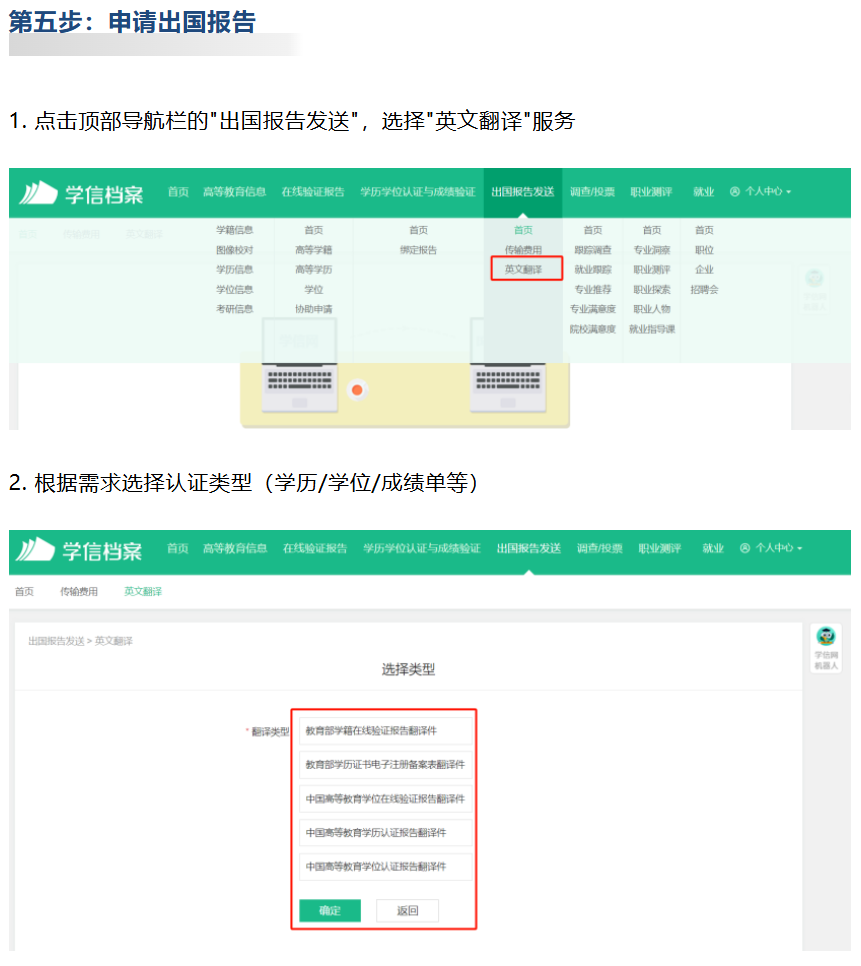Screen dimensions: 861x966
Task: Choose 教育部学历证书电子注册备案表翻译件 option
Action: click(x=385, y=765)
